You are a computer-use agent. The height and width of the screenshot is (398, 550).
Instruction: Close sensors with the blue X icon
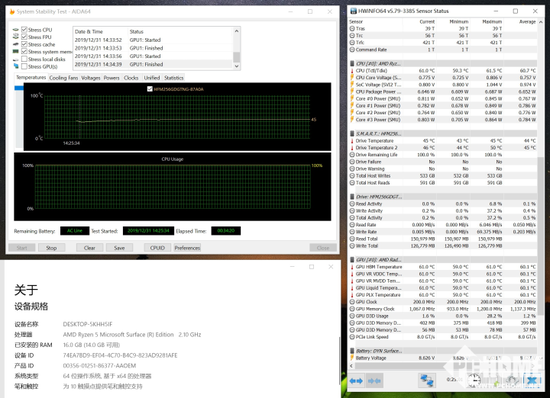(x=532, y=380)
